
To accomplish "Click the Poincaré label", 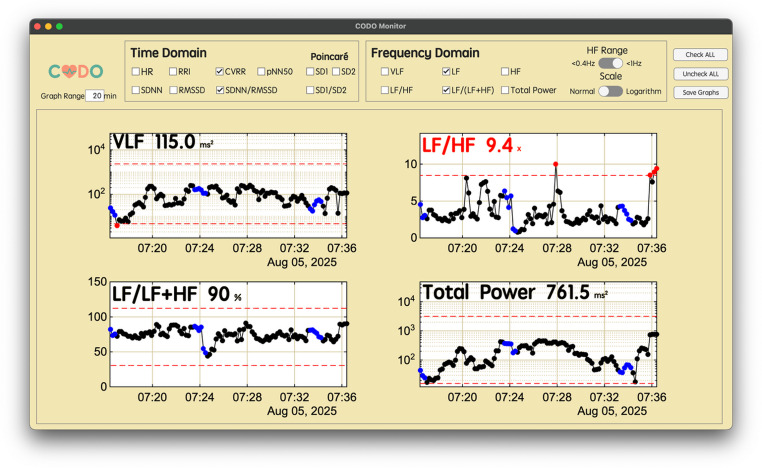I will pos(329,57).
